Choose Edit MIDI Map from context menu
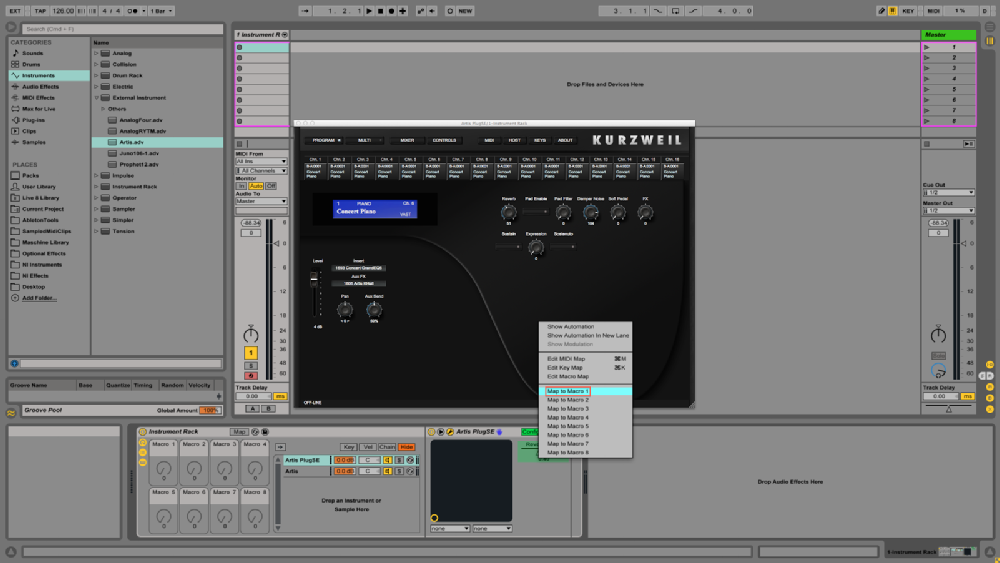 (x=566, y=358)
